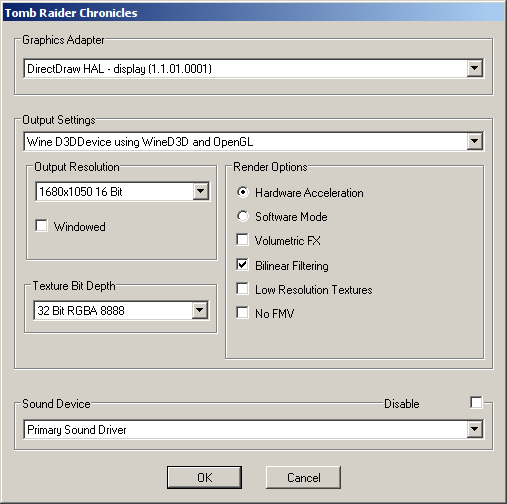The width and height of the screenshot is (507, 504).
Task: Open the Texture Bit Depth dropdown arrow
Action: [x=200, y=310]
